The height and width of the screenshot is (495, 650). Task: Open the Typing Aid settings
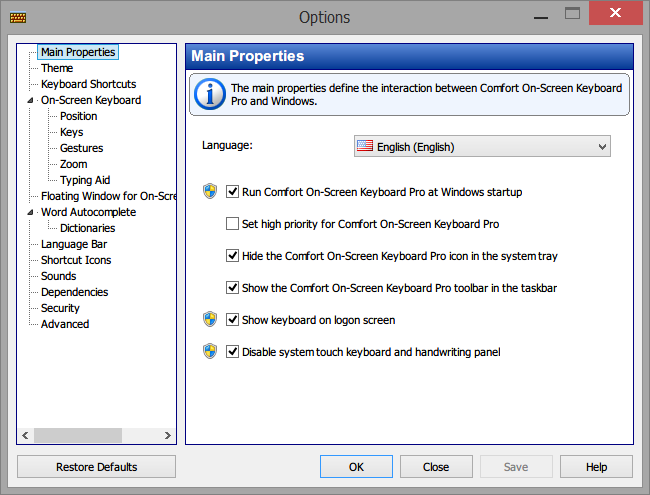coord(85,180)
